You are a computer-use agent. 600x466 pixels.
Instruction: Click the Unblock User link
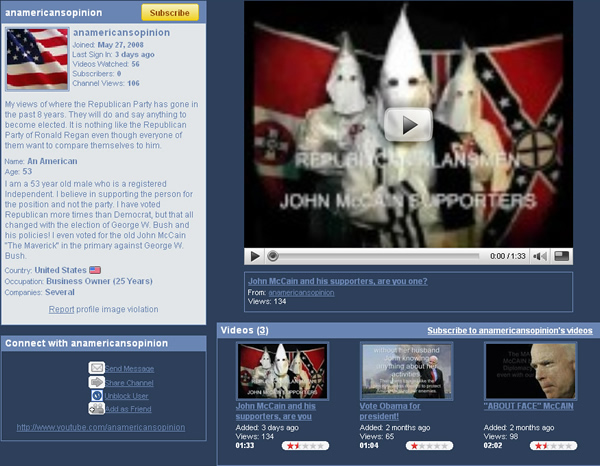point(127,396)
